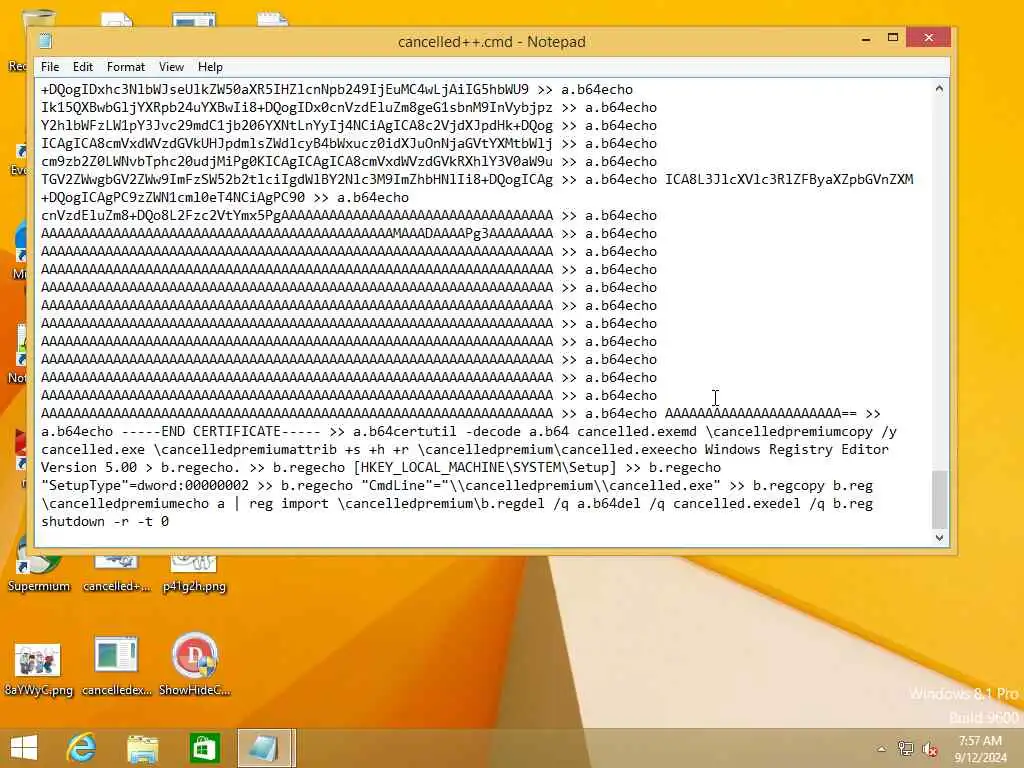Click the 'ICA8L3JlcXVlc3RlZFByaXZpbGVnZXM' text
The image size is (1024, 768).
point(789,179)
